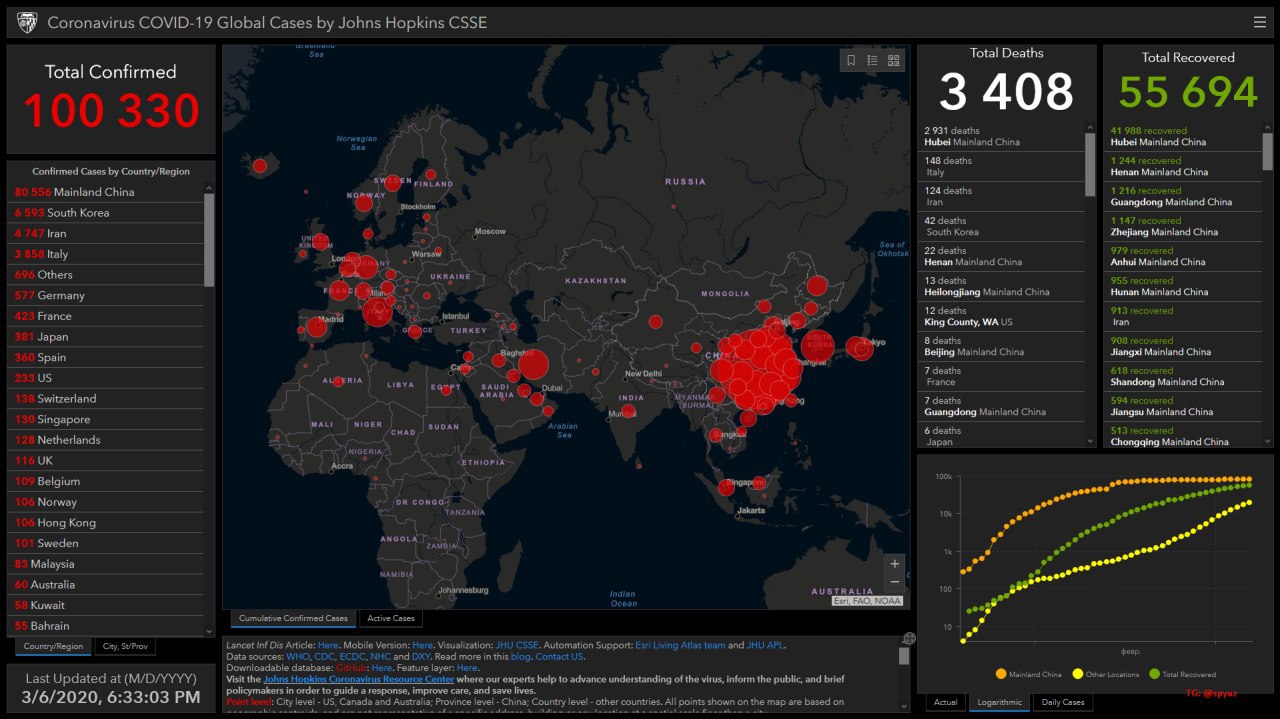
Task: Open the Contact US link
Action: point(559,656)
